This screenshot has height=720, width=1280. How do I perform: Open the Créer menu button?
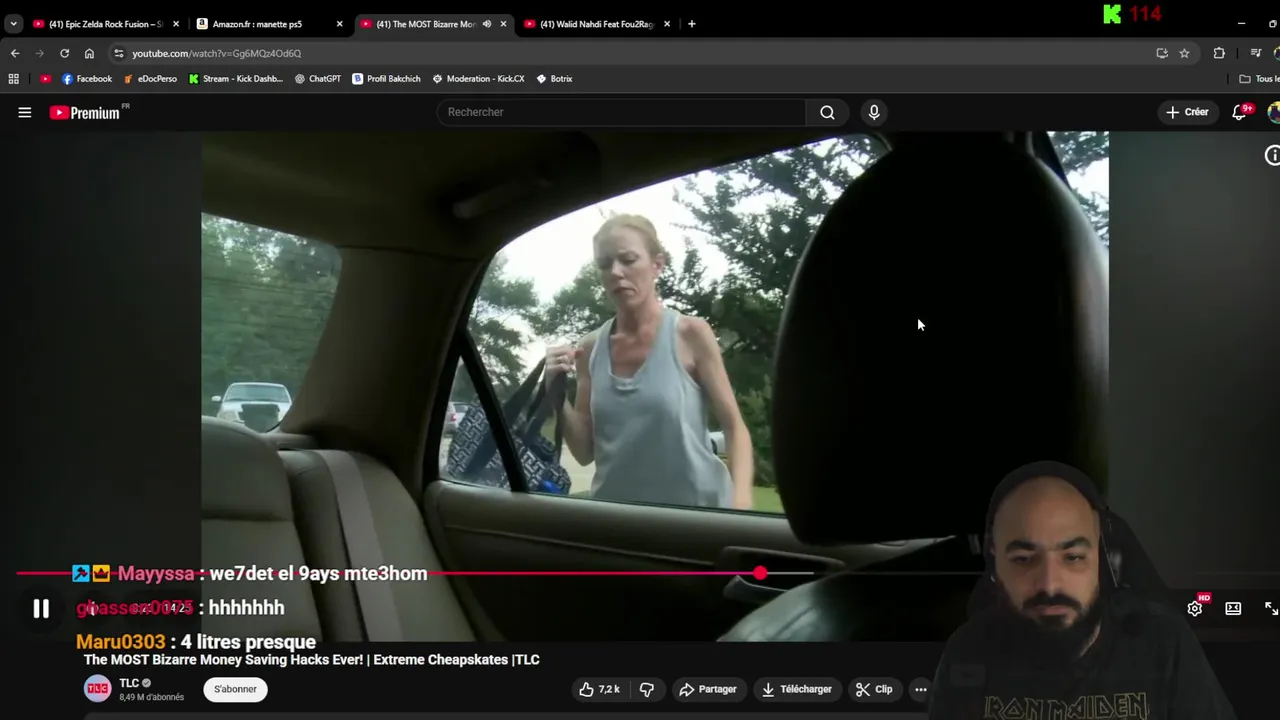1187,112
